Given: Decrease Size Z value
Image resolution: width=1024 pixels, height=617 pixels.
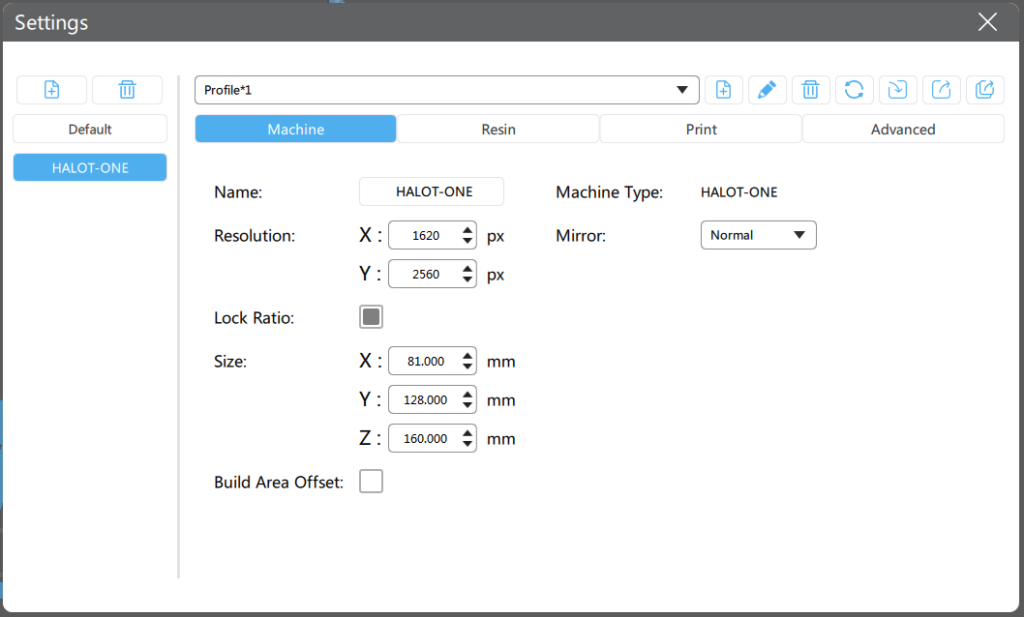Looking at the screenshot, I should click(468, 444).
